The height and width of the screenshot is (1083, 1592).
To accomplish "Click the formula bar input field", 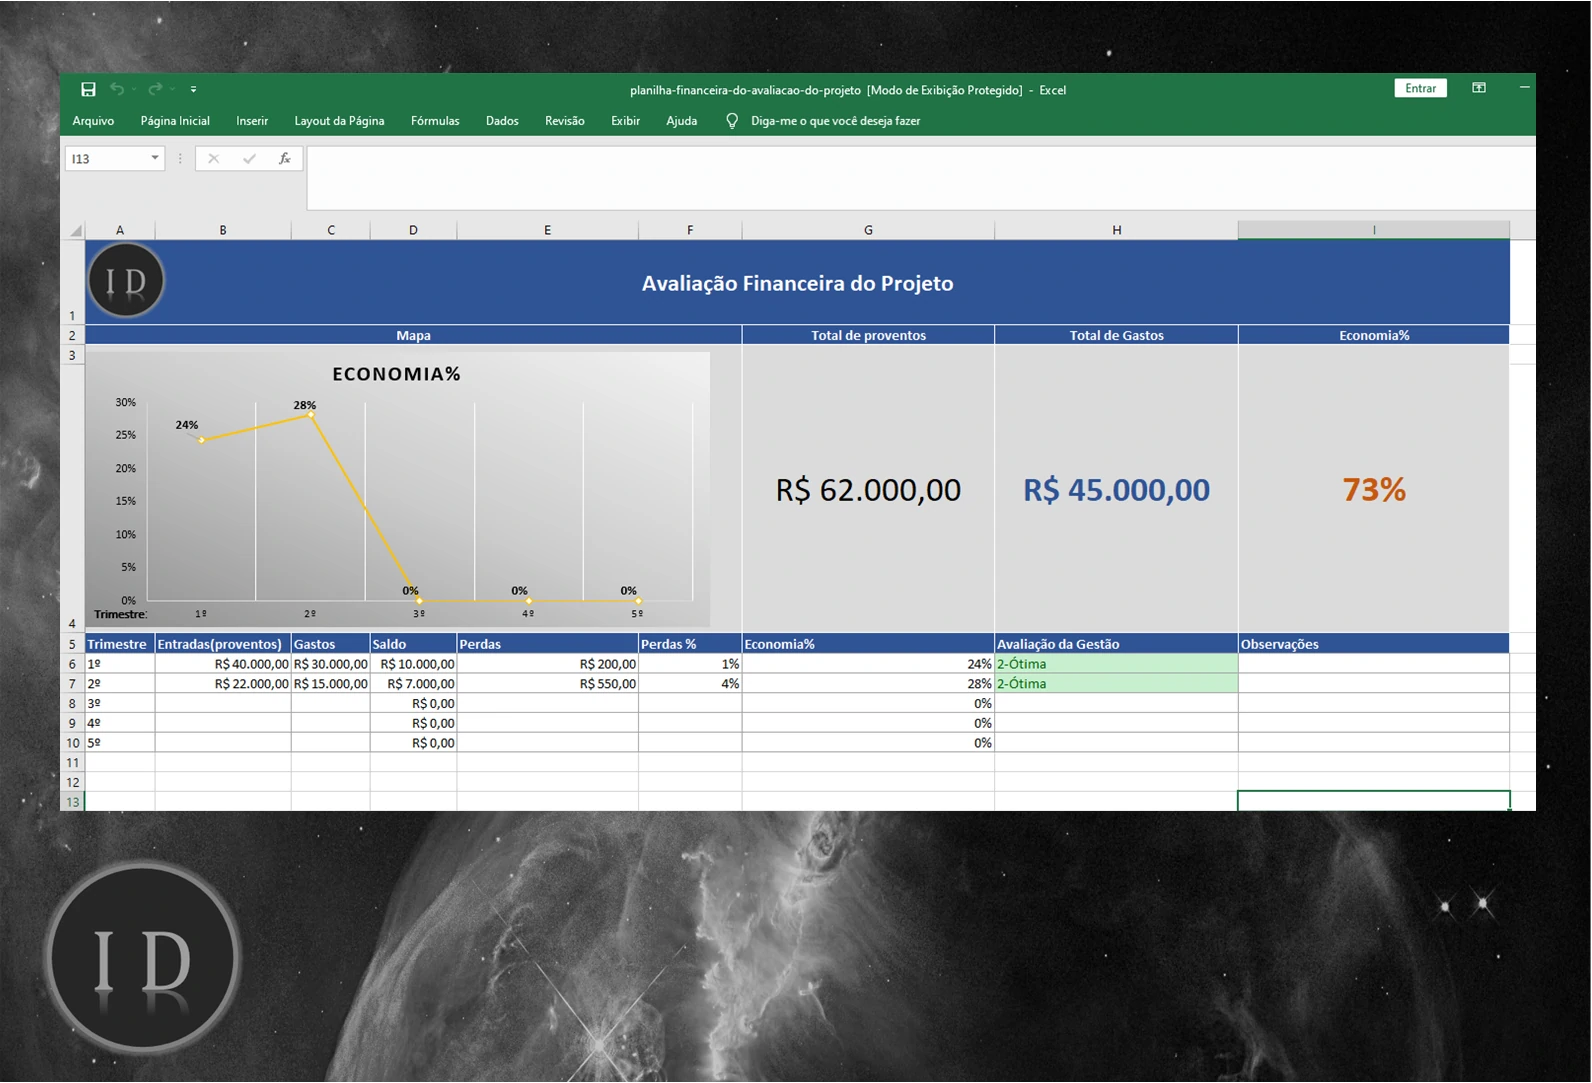I will click(920, 178).
